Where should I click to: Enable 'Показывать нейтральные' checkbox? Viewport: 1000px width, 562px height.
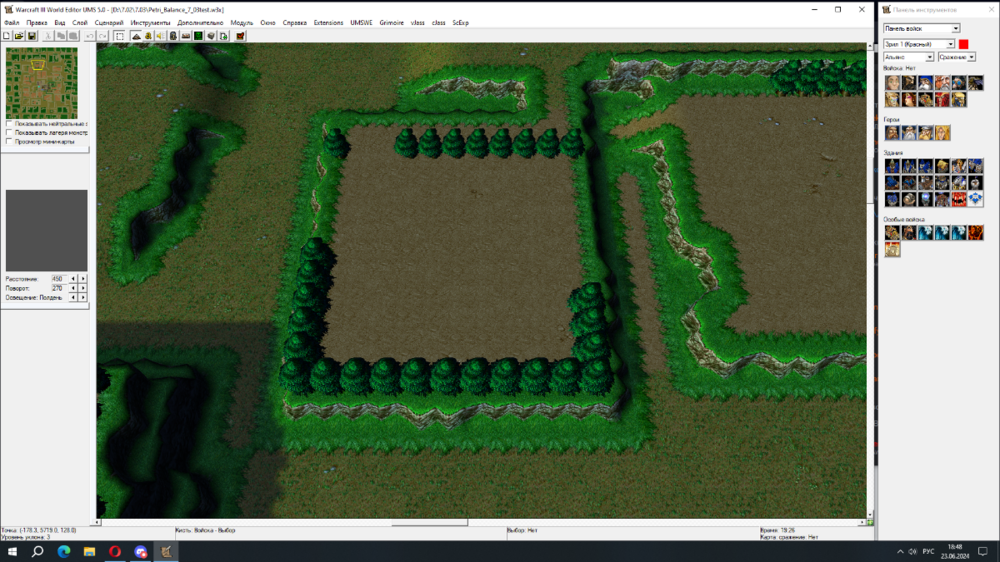(x=9, y=124)
